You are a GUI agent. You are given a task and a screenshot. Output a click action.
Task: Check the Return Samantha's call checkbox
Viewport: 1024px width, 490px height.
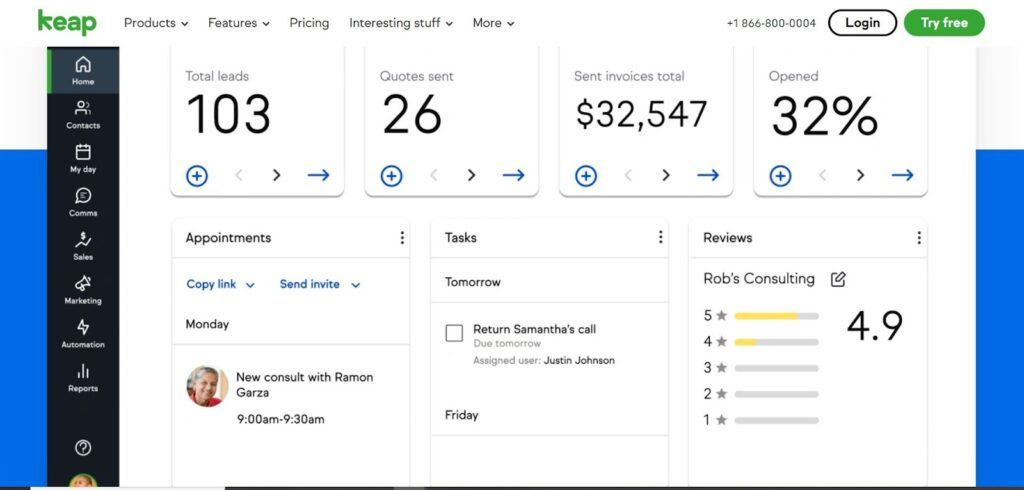[454, 333]
